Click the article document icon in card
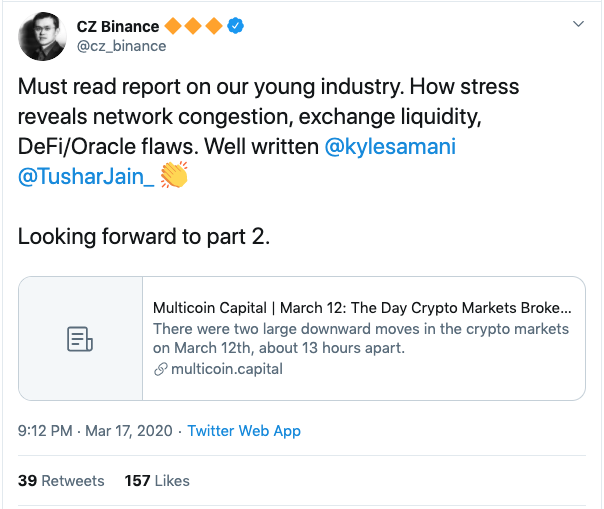The width and height of the screenshot is (604, 509). coord(80,339)
